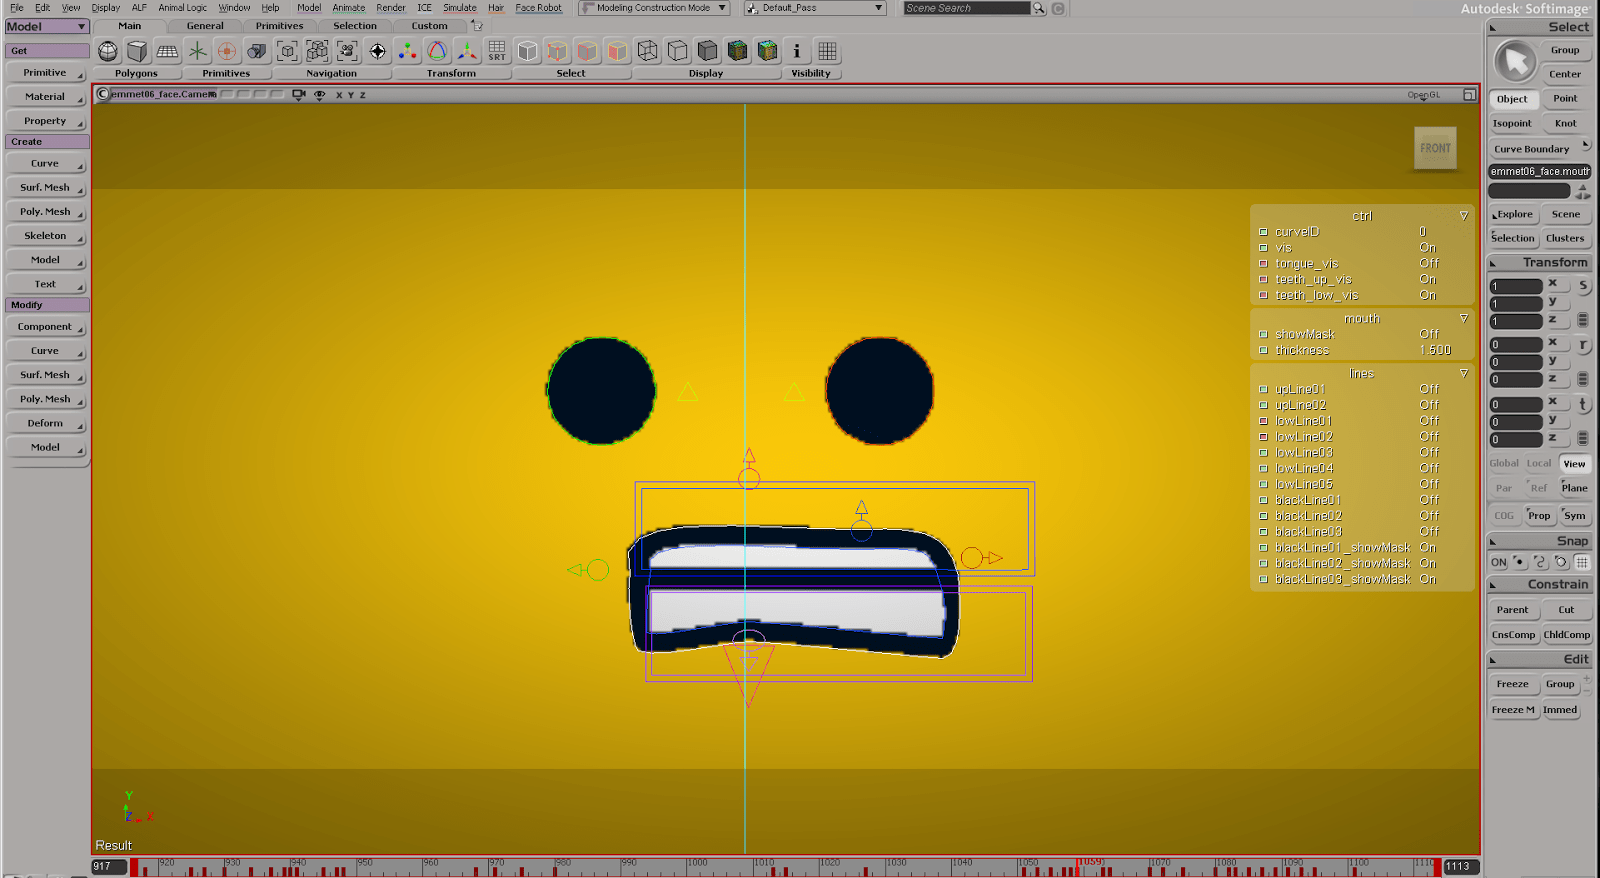Click the Immed button

tap(1560, 710)
